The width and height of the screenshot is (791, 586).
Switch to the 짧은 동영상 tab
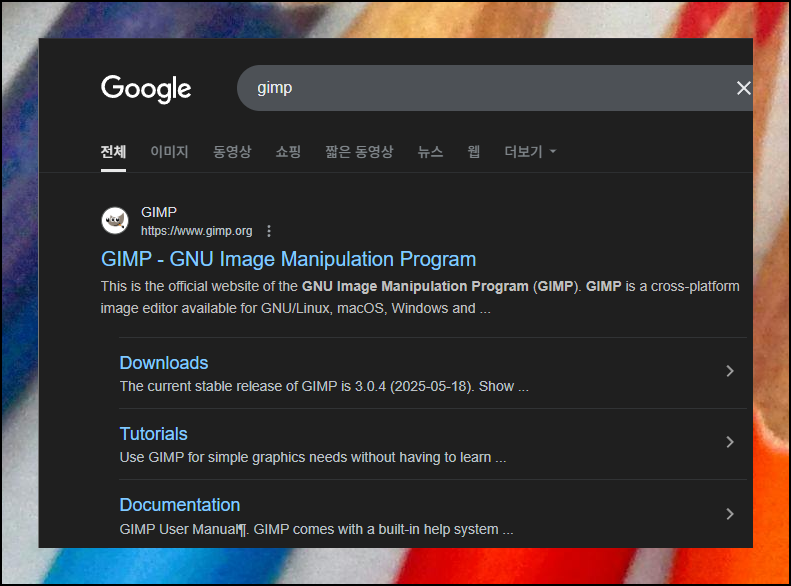pos(359,152)
